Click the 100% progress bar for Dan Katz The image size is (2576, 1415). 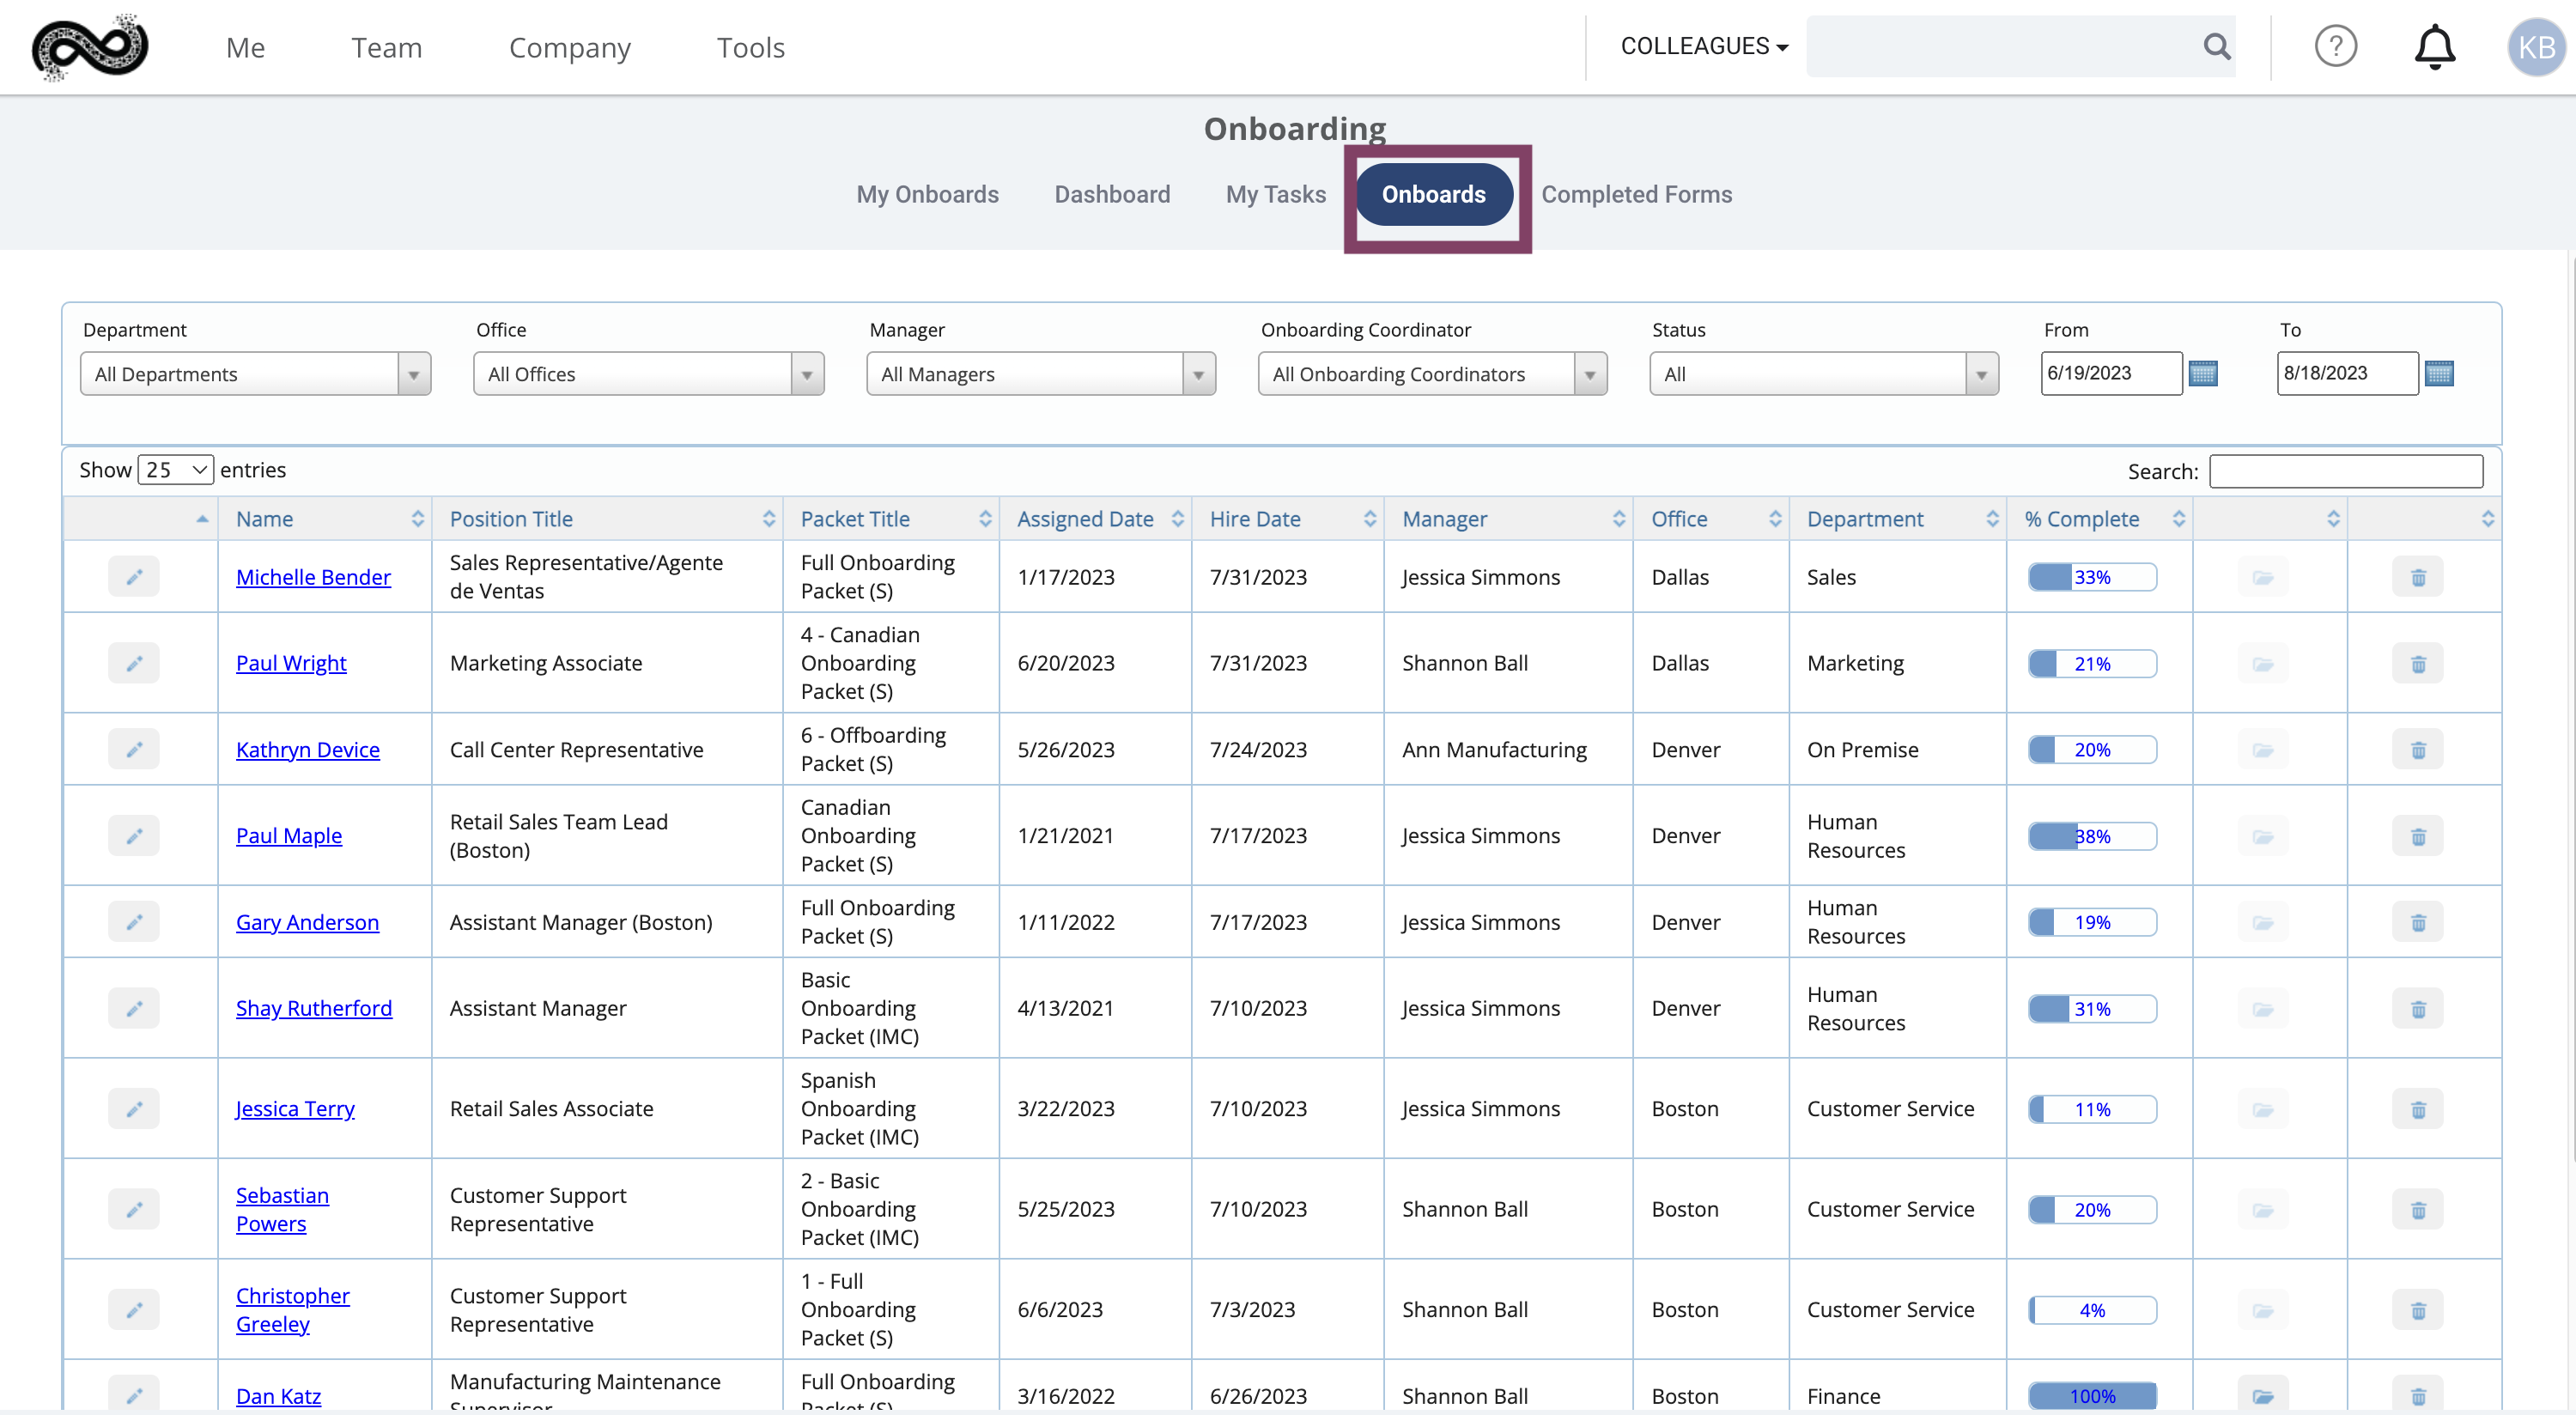2092,1396
